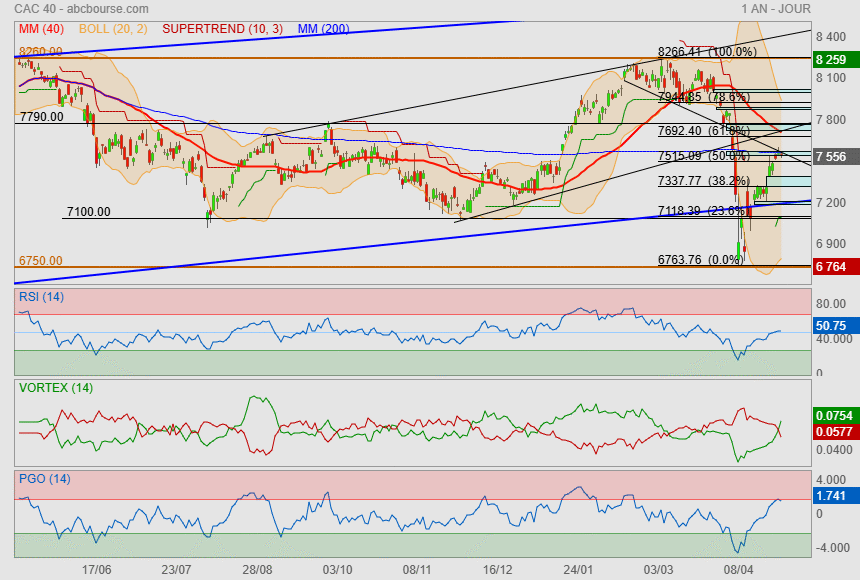The height and width of the screenshot is (580, 860).
Task: Click the 6750.00 support level label
Action: [41, 261]
